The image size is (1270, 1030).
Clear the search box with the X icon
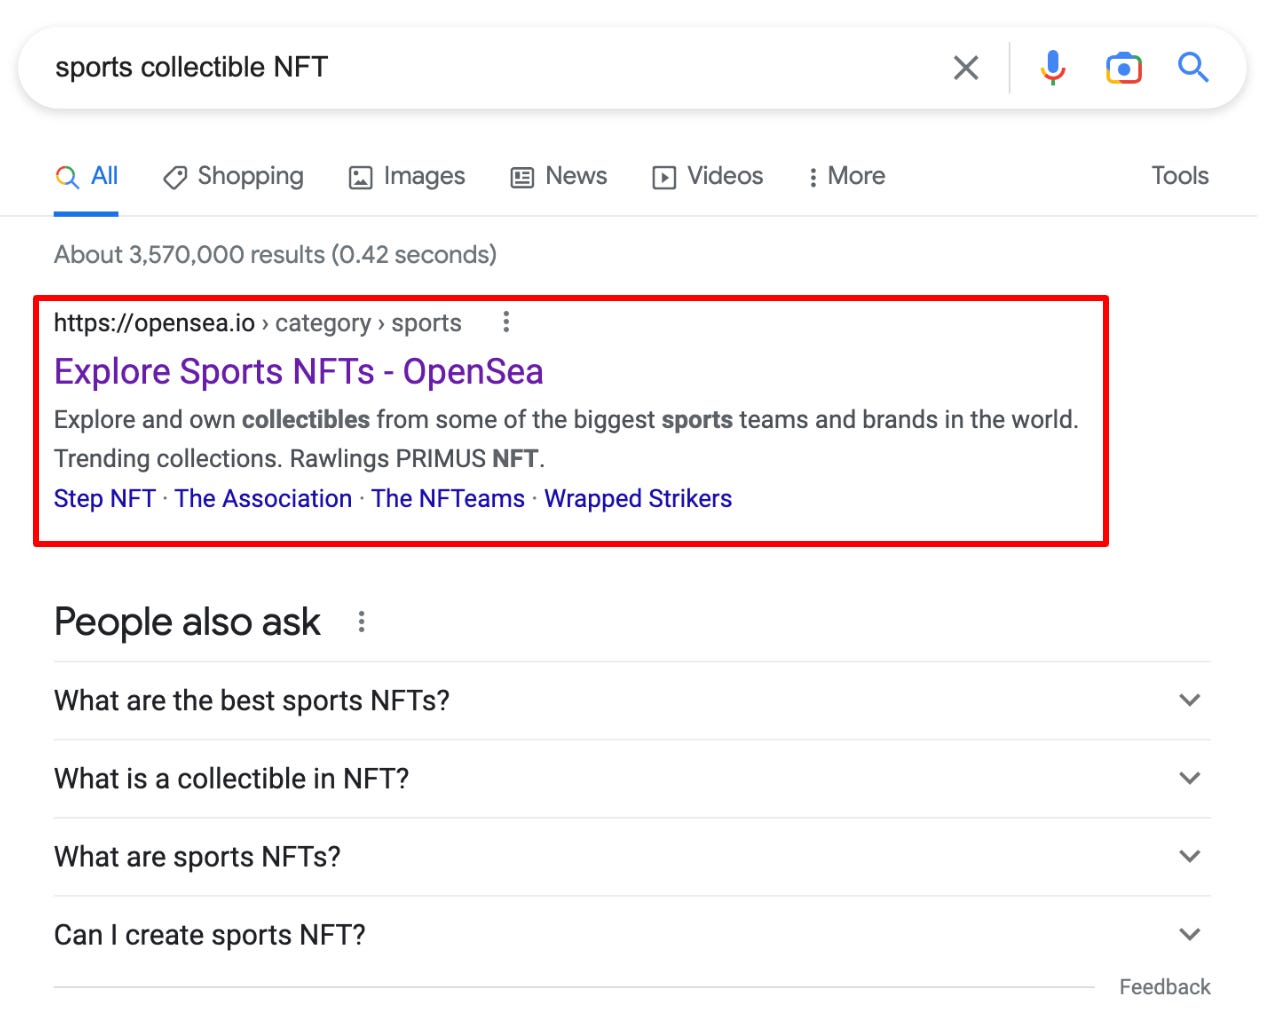click(966, 68)
